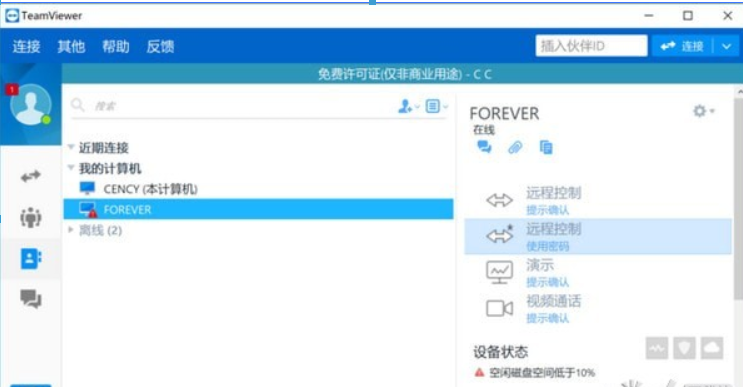Open the Chat sidebar icon
743x387 pixels.
[31, 299]
